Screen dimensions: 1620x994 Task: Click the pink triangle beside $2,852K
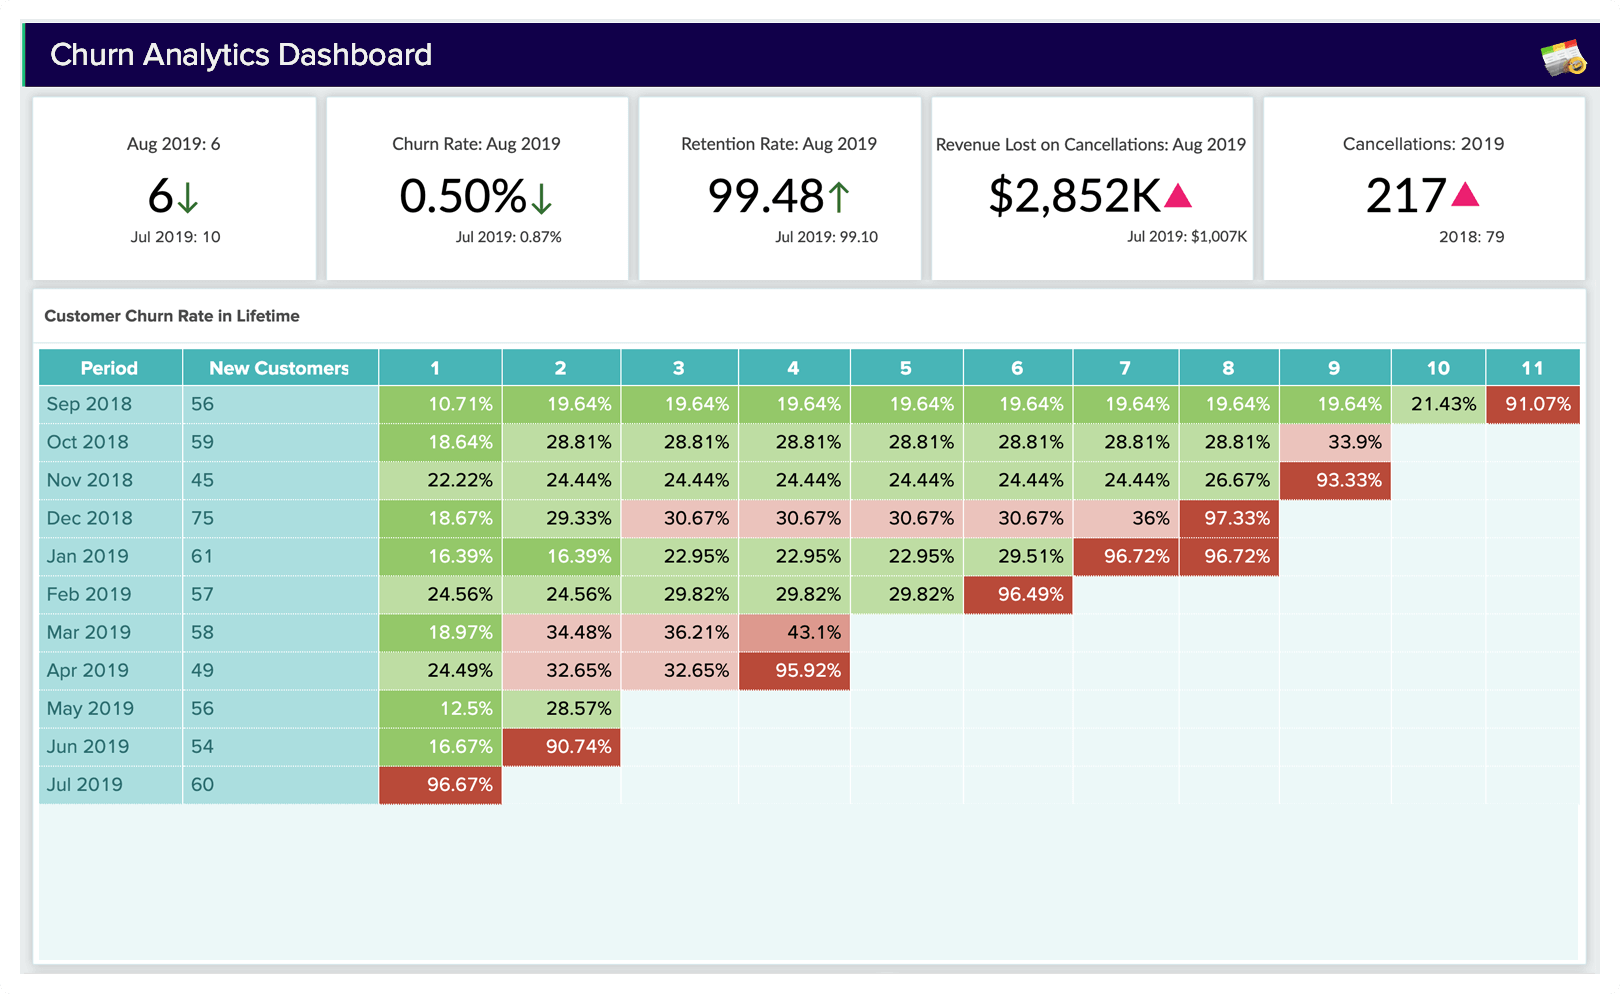(x=1179, y=195)
